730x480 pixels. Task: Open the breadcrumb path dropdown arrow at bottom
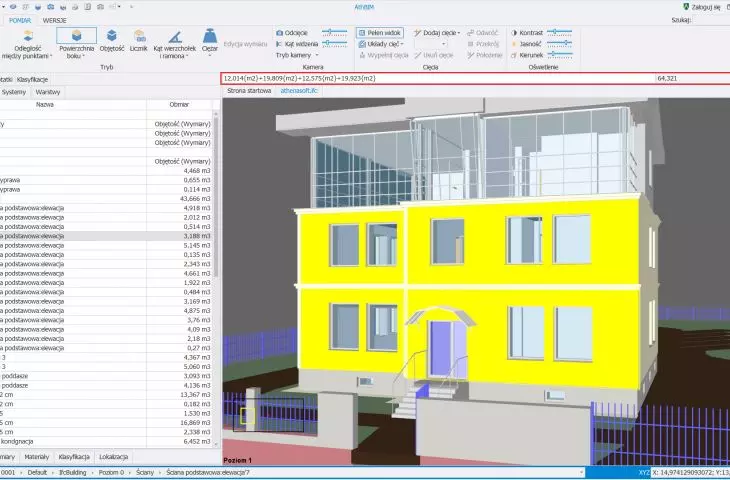(581, 473)
